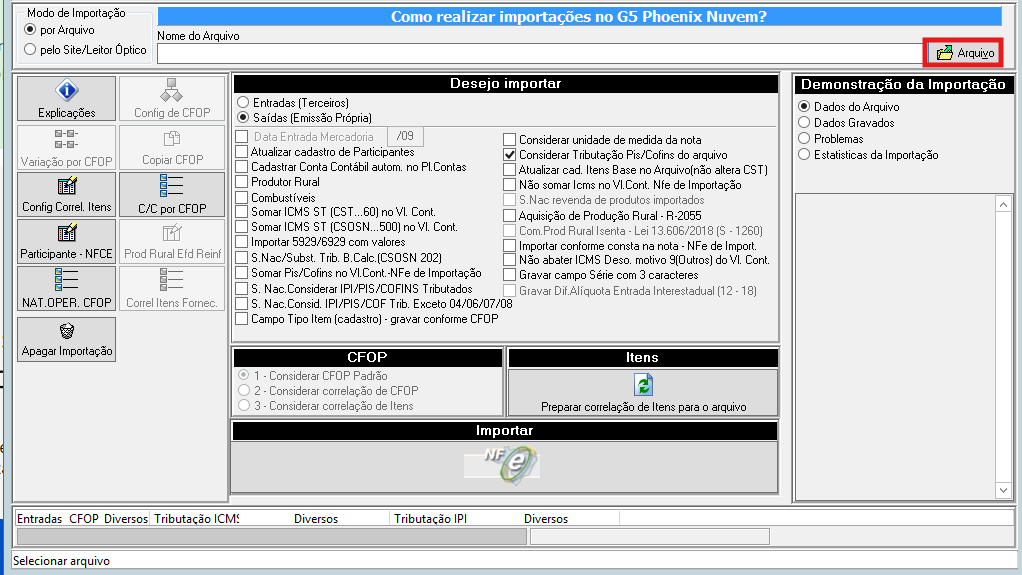Open Config Correl. Itens
This screenshot has height=575, width=1022.
pos(66,195)
